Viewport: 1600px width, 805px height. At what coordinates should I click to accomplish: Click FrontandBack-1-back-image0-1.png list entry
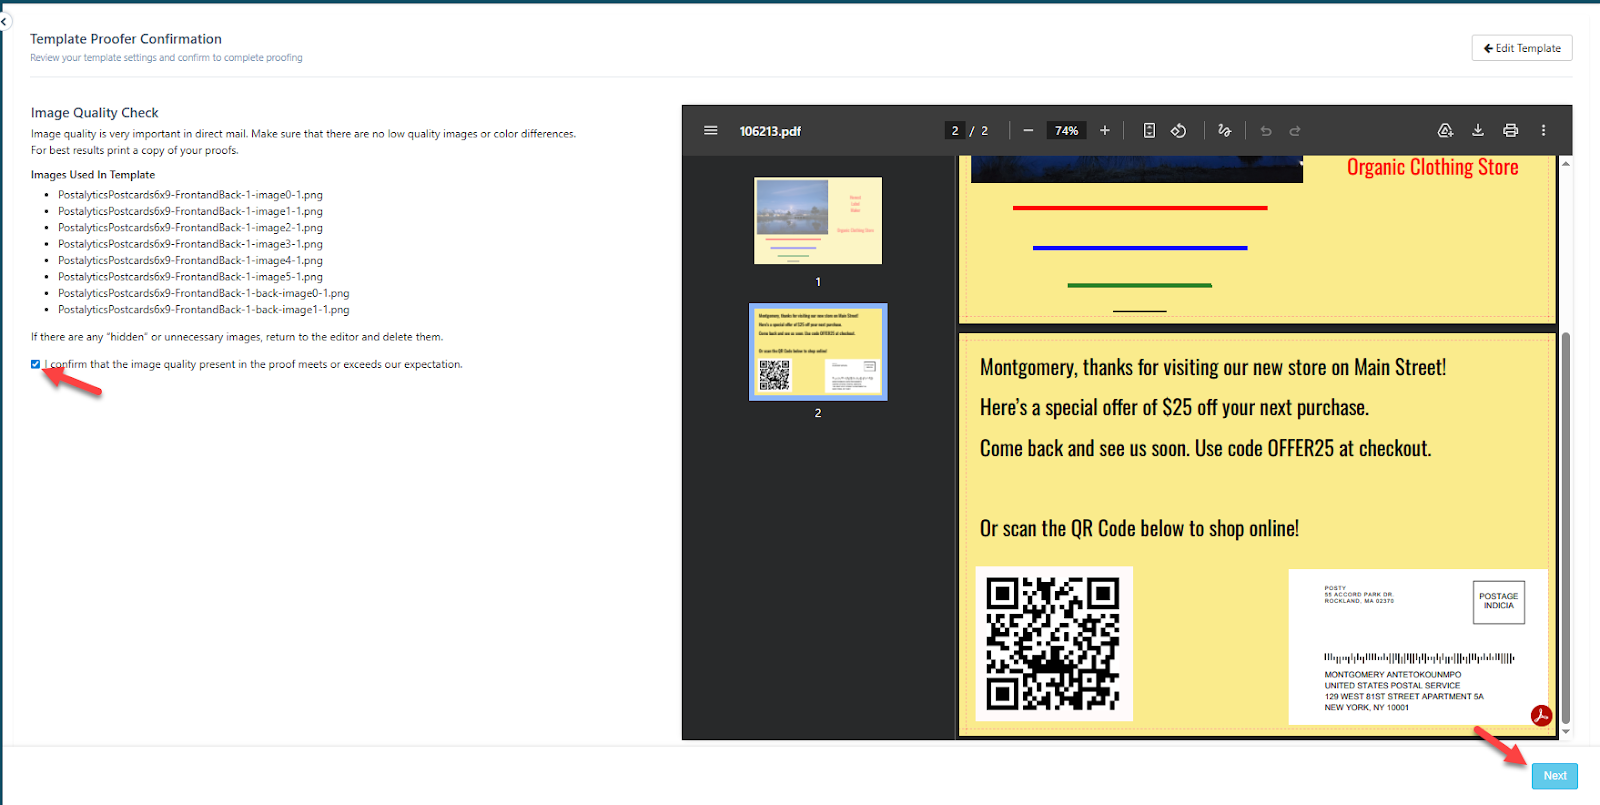point(204,293)
